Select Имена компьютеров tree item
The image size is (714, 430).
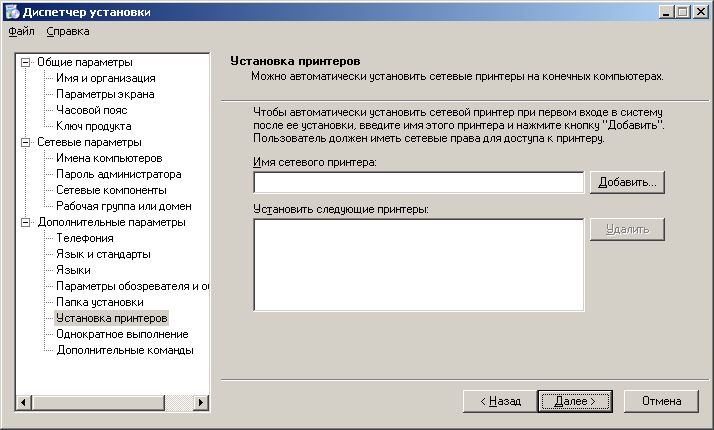[x=109, y=158]
